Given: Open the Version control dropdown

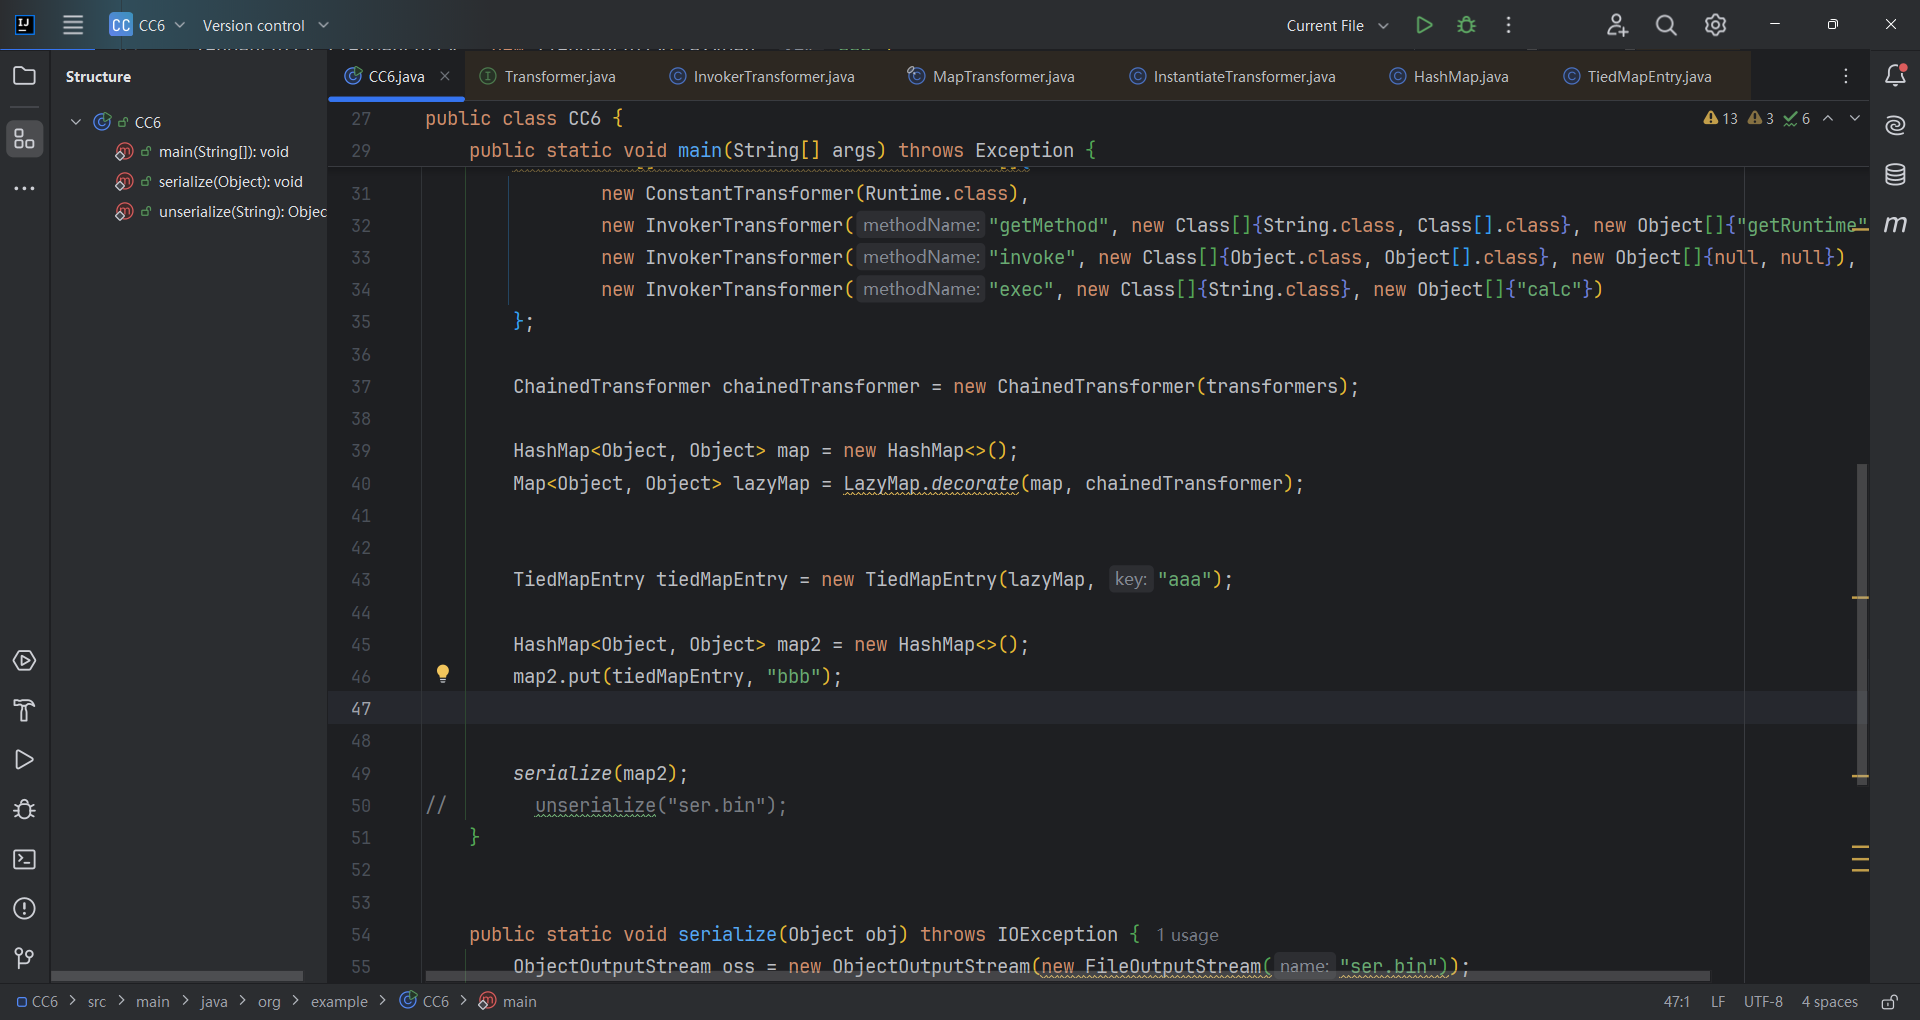Looking at the screenshot, I should pyautogui.click(x=266, y=25).
